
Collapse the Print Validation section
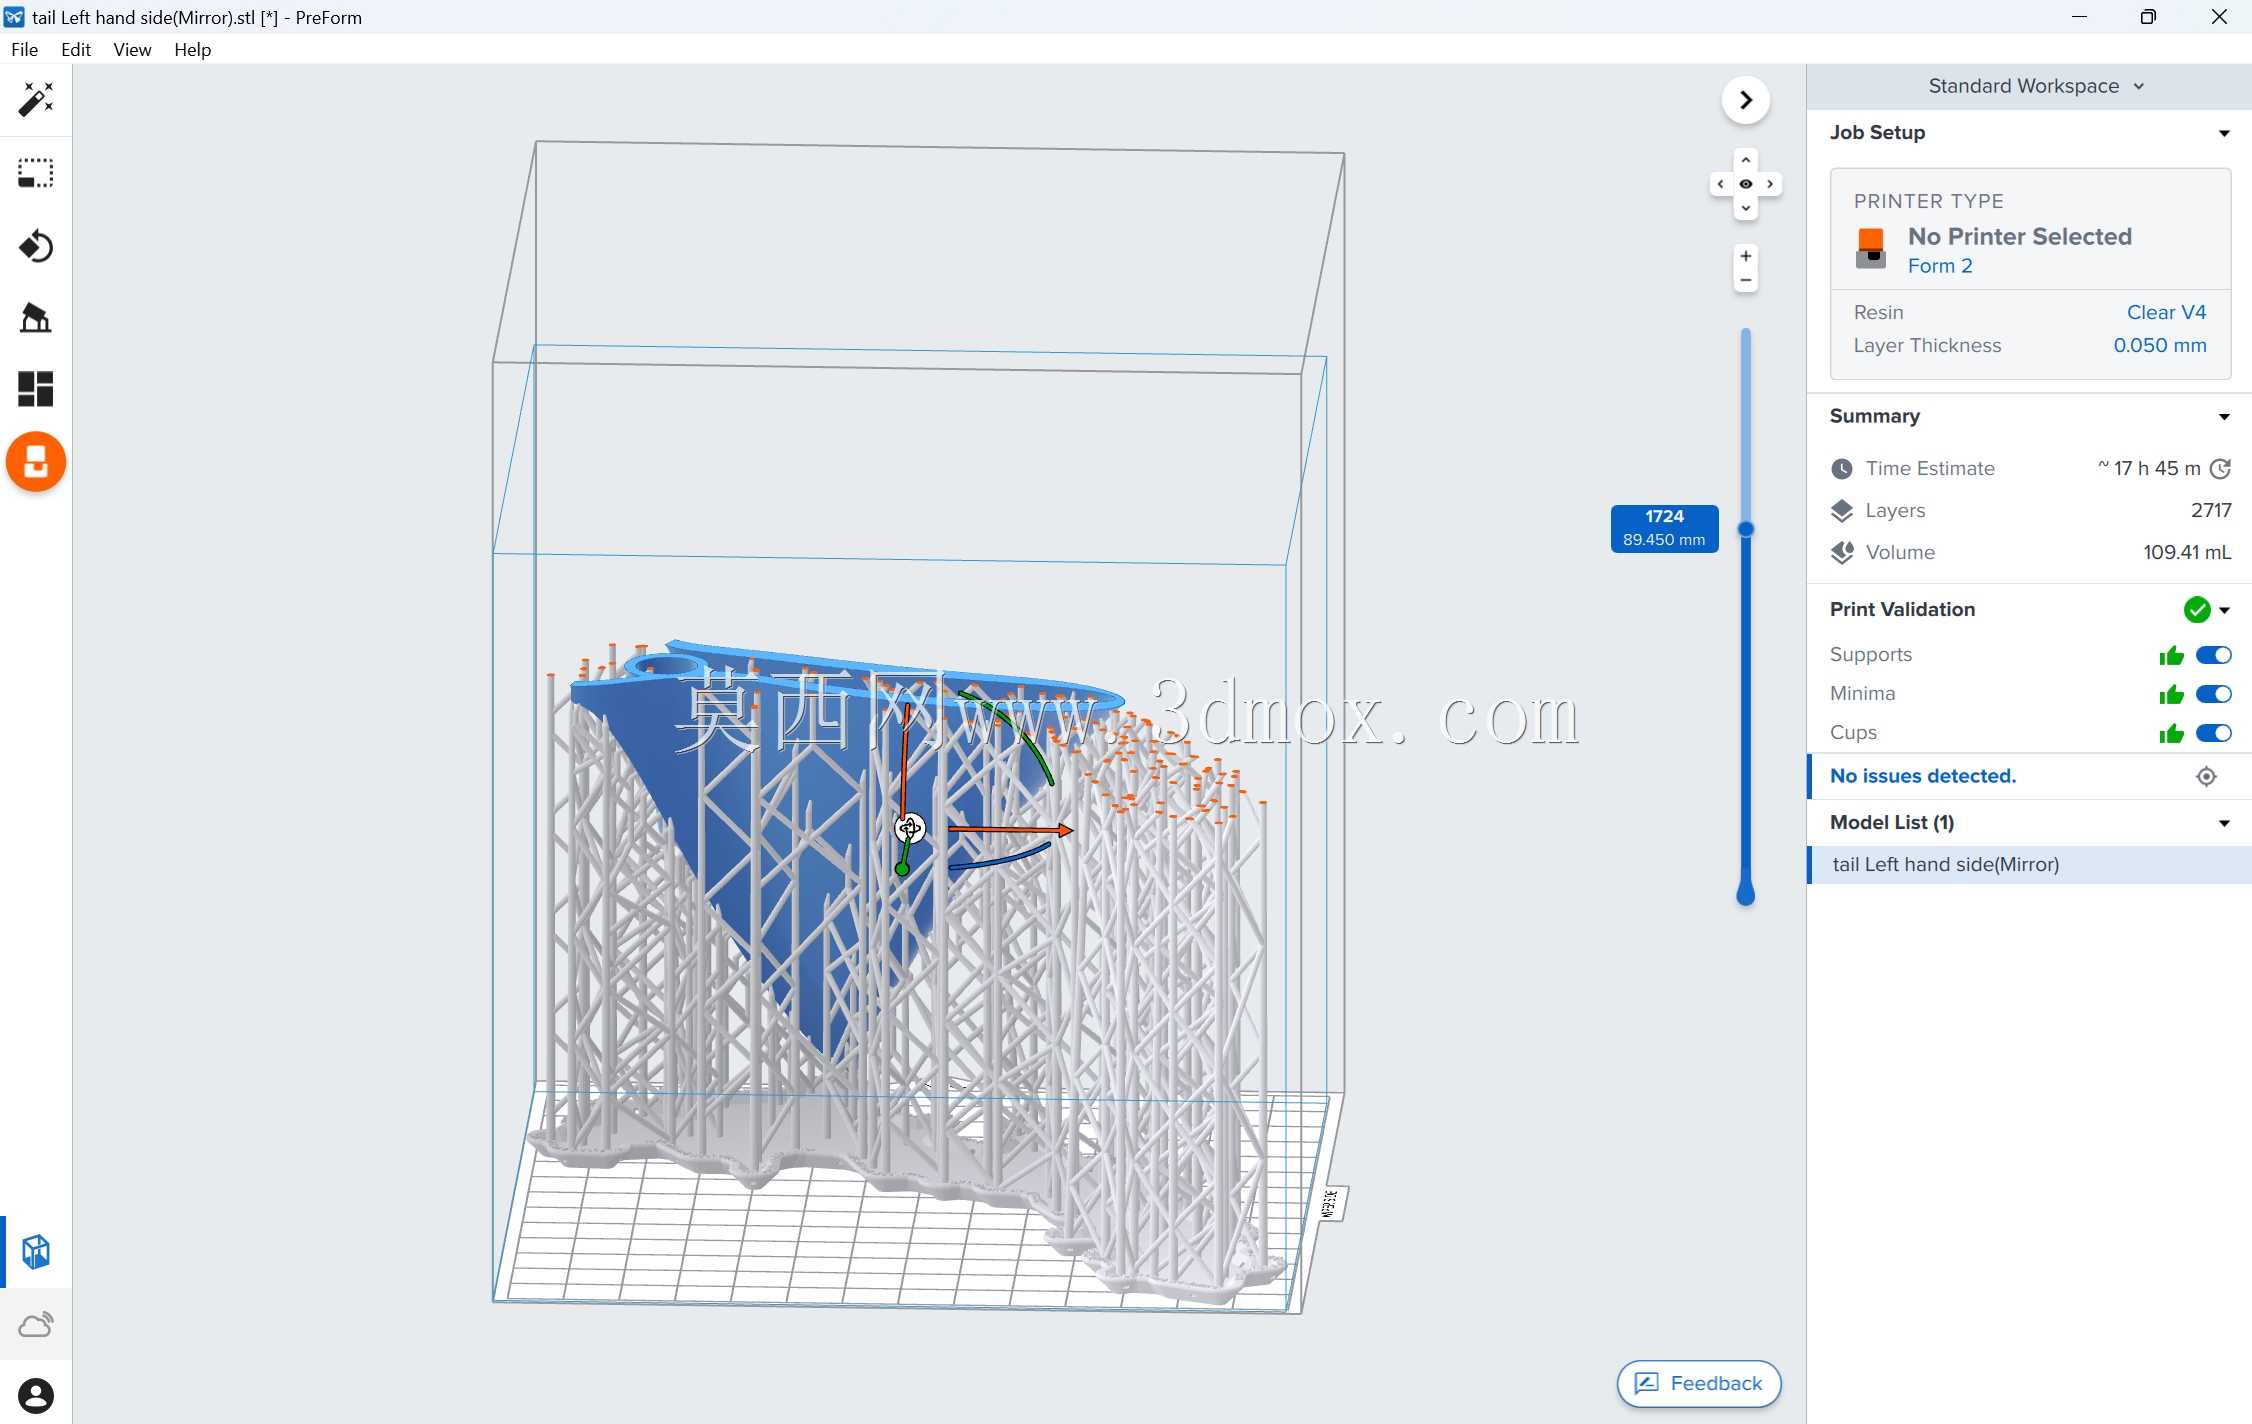[2224, 610]
